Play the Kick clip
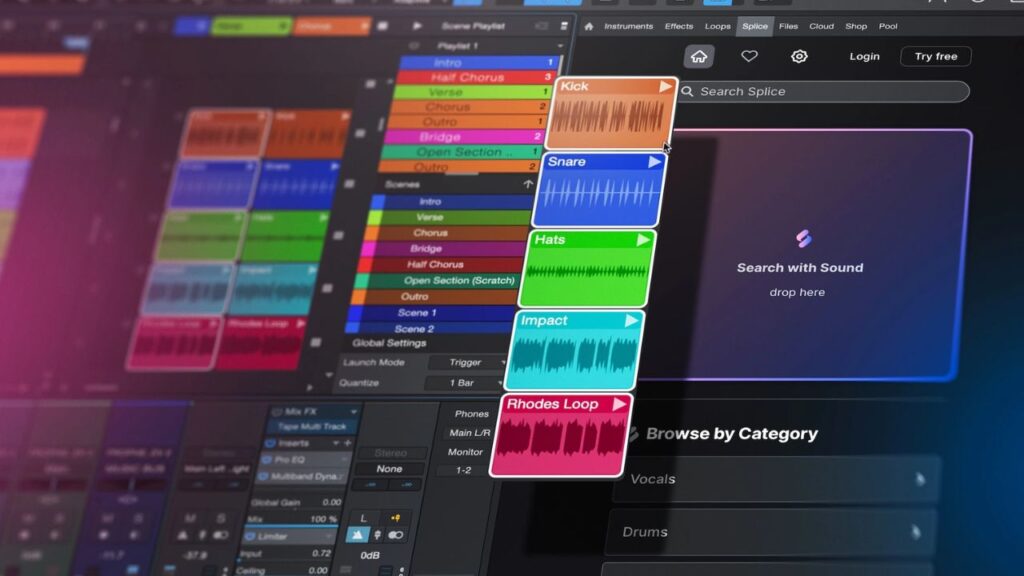 (x=665, y=86)
